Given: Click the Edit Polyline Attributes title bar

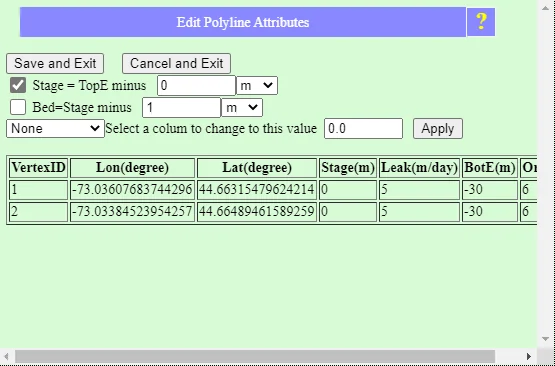Looking at the screenshot, I should pyautogui.click(x=243, y=22).
